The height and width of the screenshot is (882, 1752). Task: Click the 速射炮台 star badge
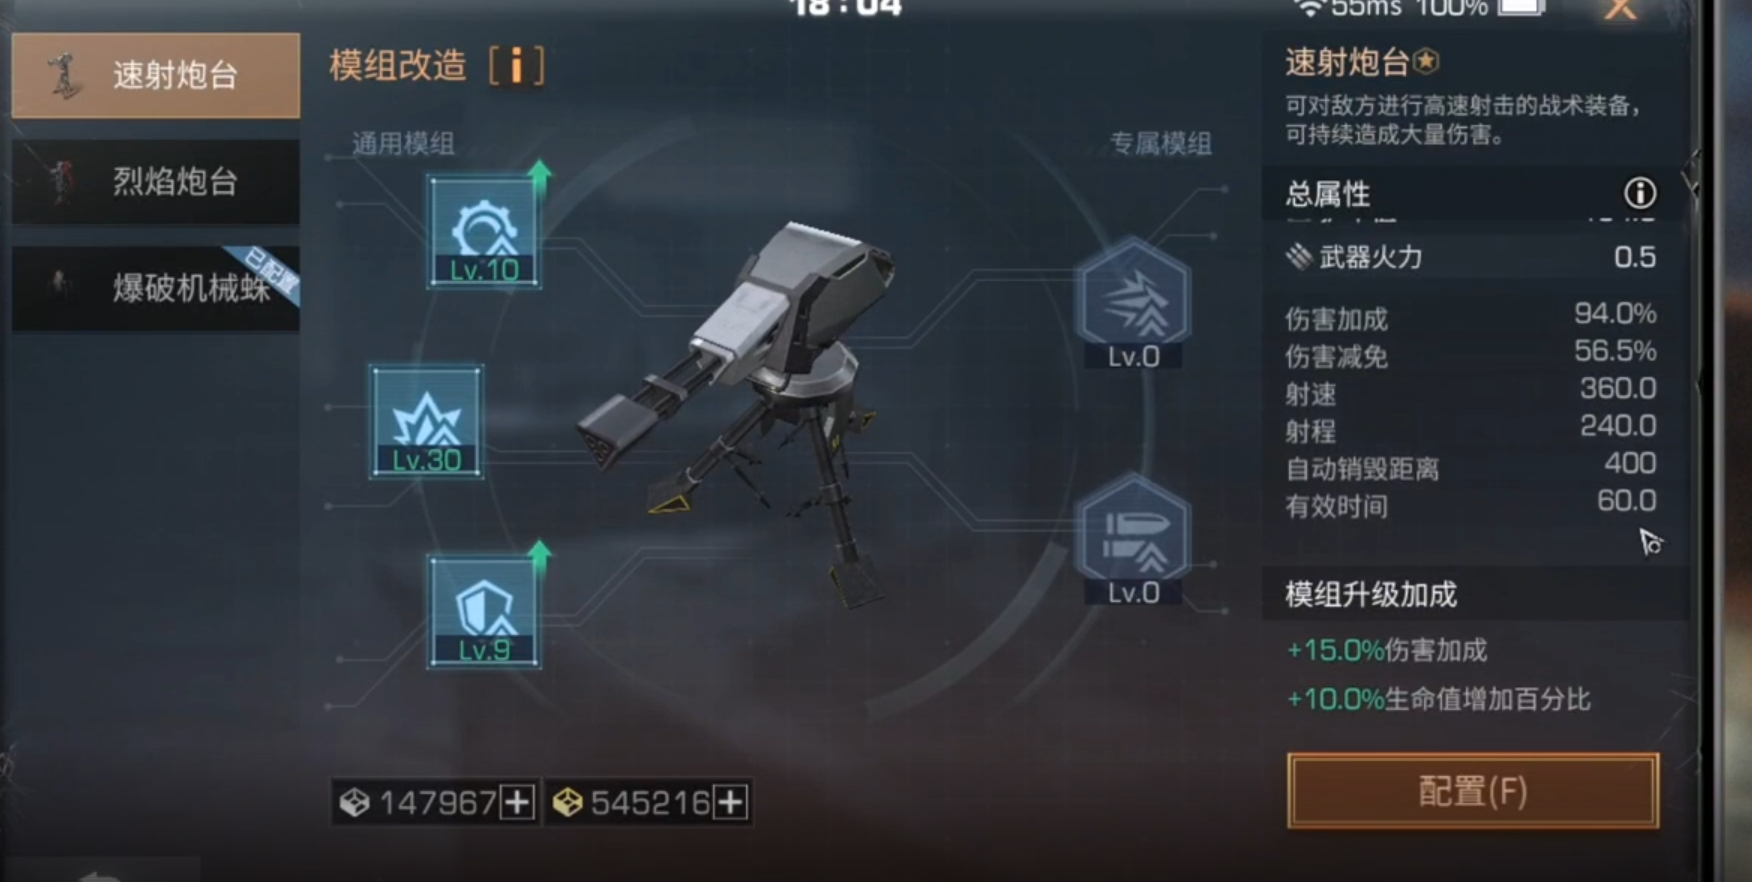(x=1427, y=62)
